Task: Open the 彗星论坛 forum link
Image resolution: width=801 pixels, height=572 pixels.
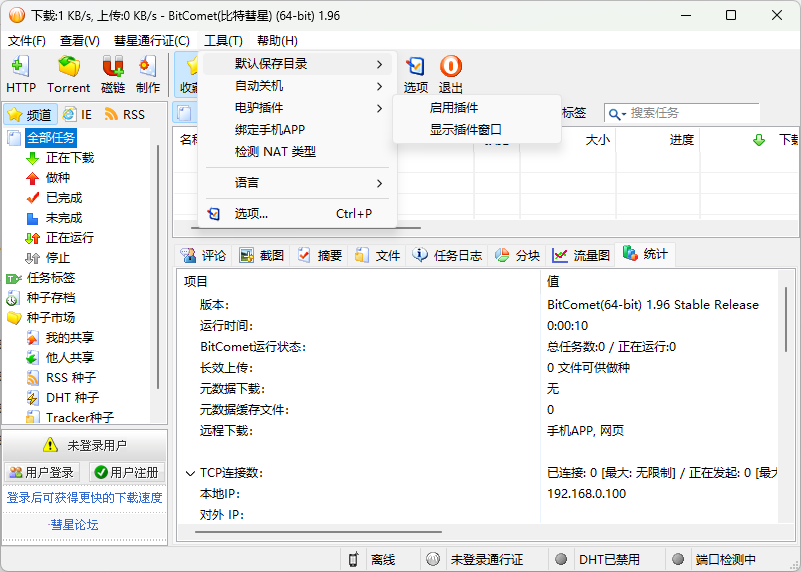Action: 74,525
